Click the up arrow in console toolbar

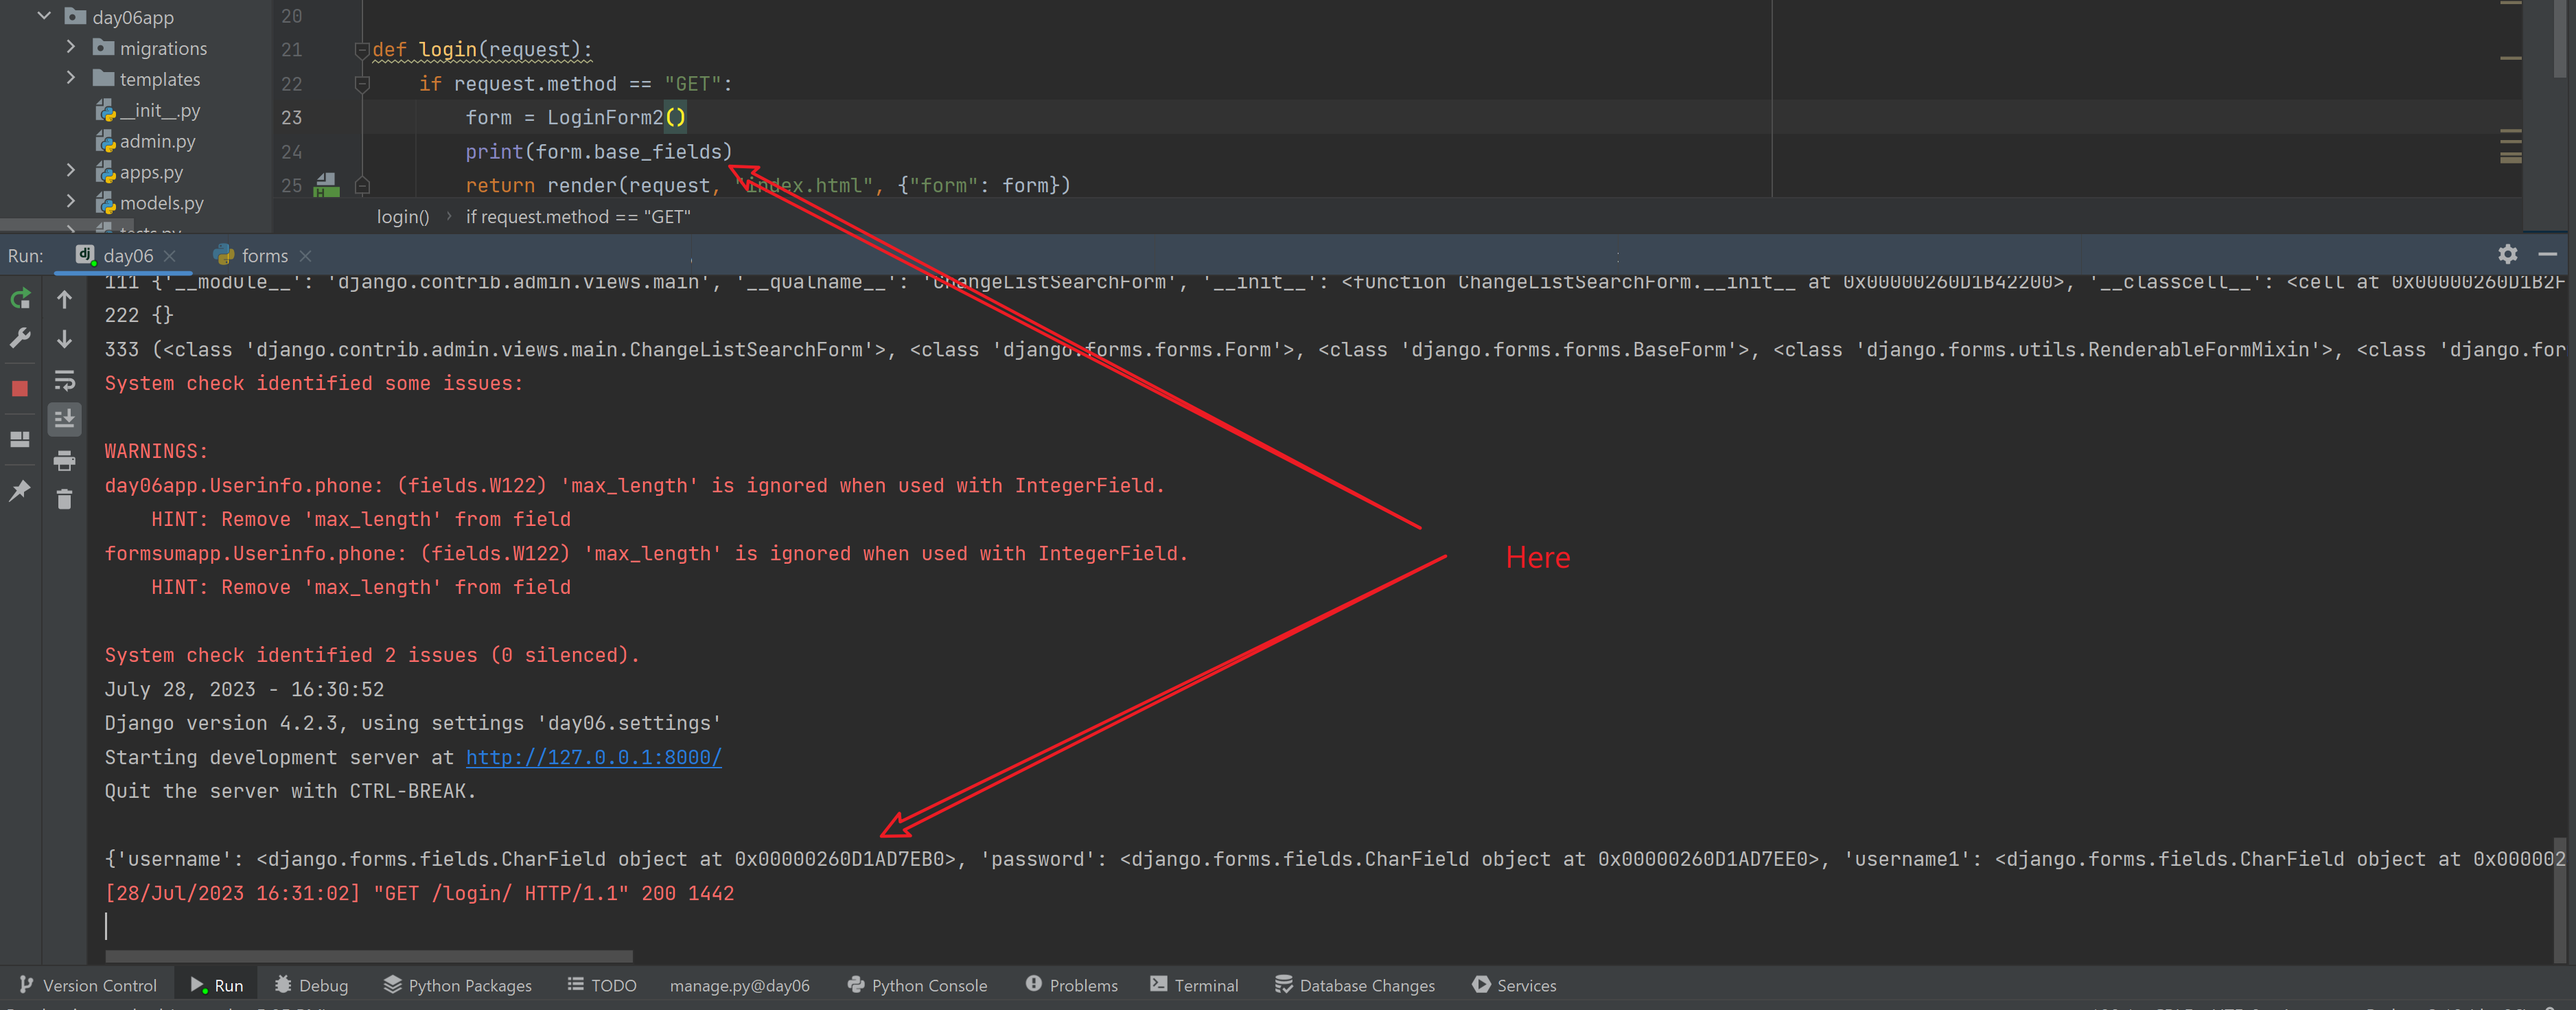click(x=64, y=299)
